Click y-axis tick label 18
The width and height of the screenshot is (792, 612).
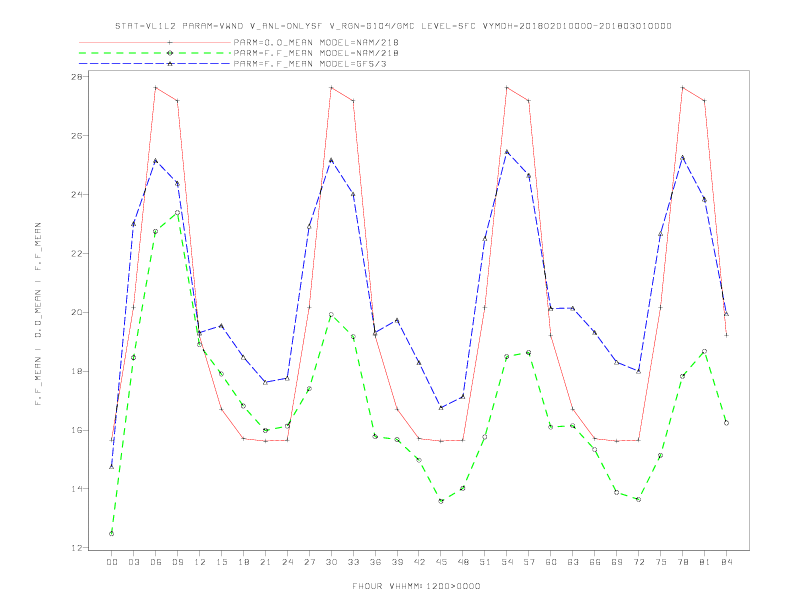pyautogui.click(x=78, y=371)
